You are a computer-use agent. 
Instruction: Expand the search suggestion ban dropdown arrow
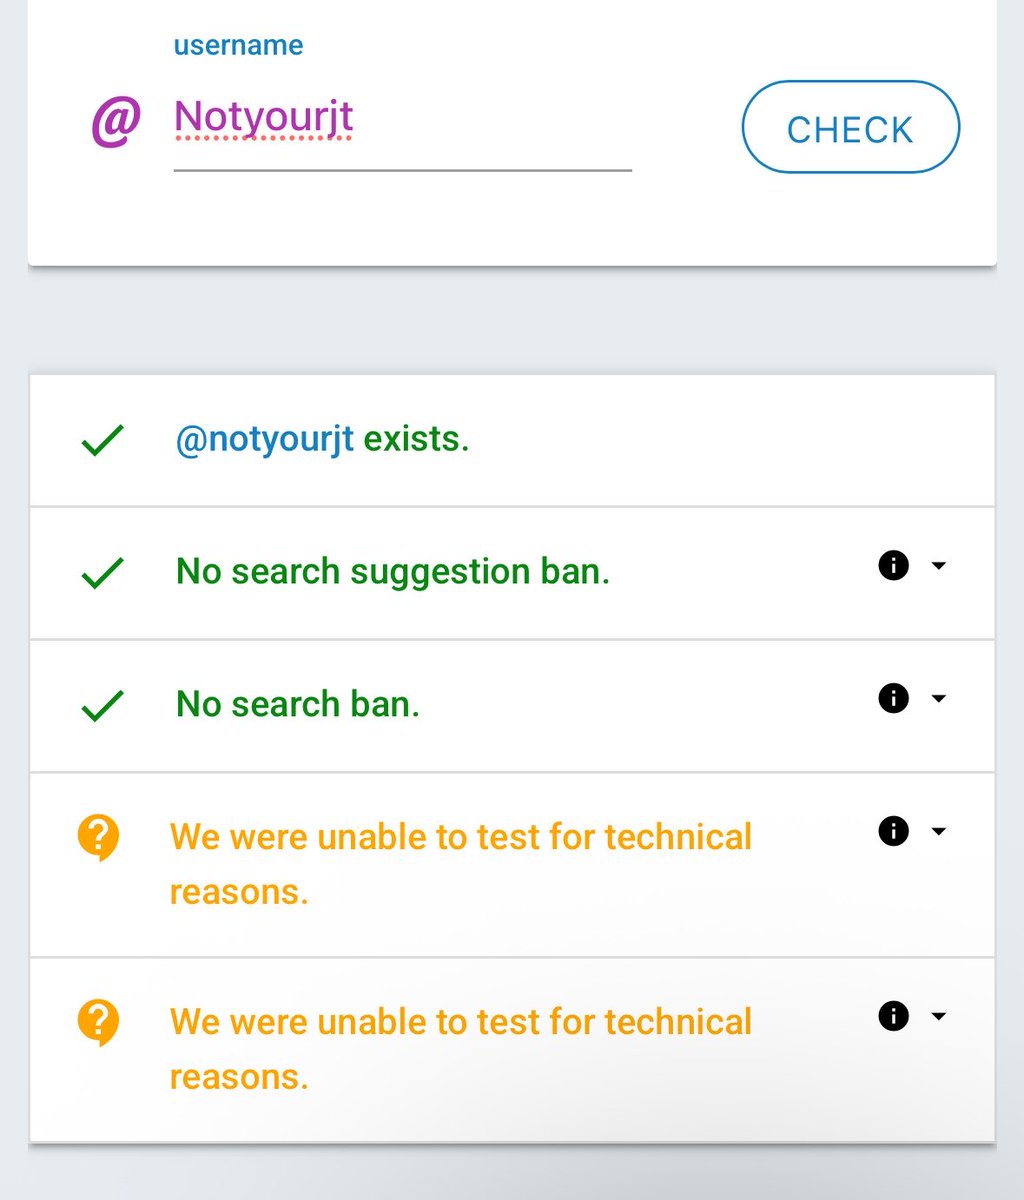[938, 566]
